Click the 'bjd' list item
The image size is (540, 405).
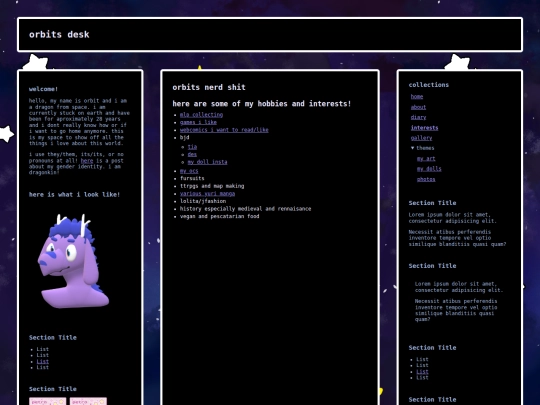tap(184, 137)
